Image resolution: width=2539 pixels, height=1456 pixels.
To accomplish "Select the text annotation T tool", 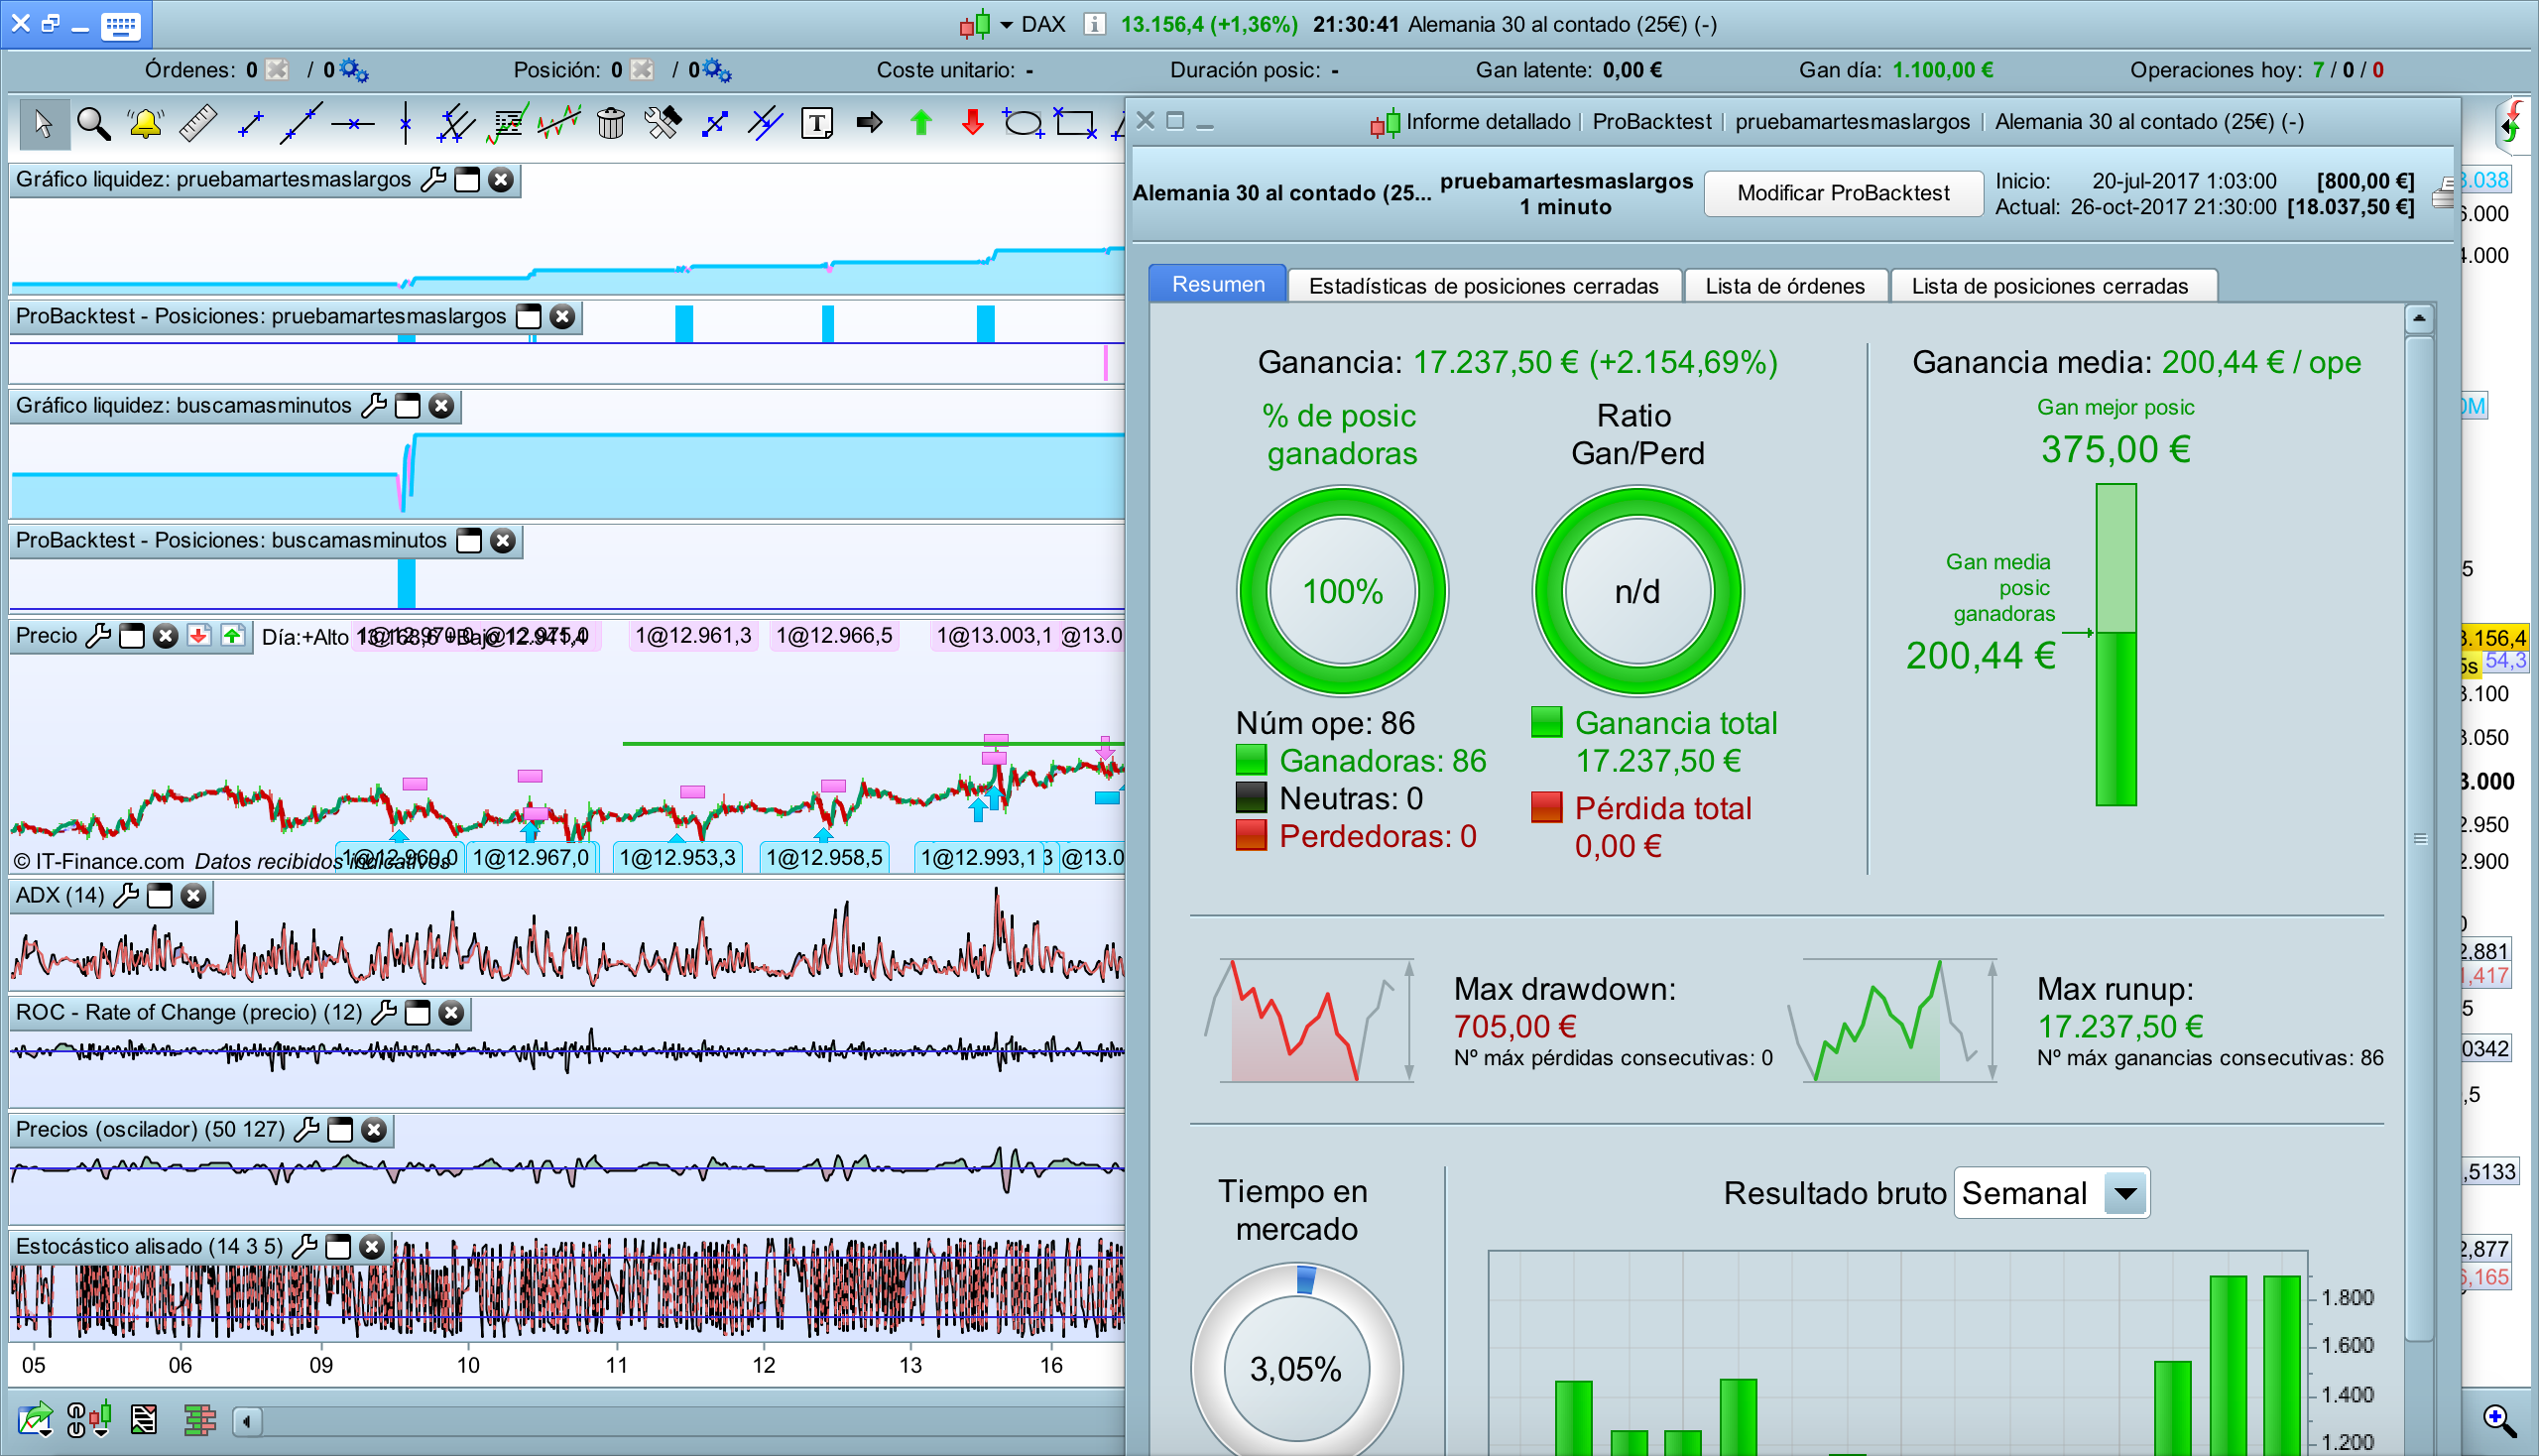I will pos(817,124).
